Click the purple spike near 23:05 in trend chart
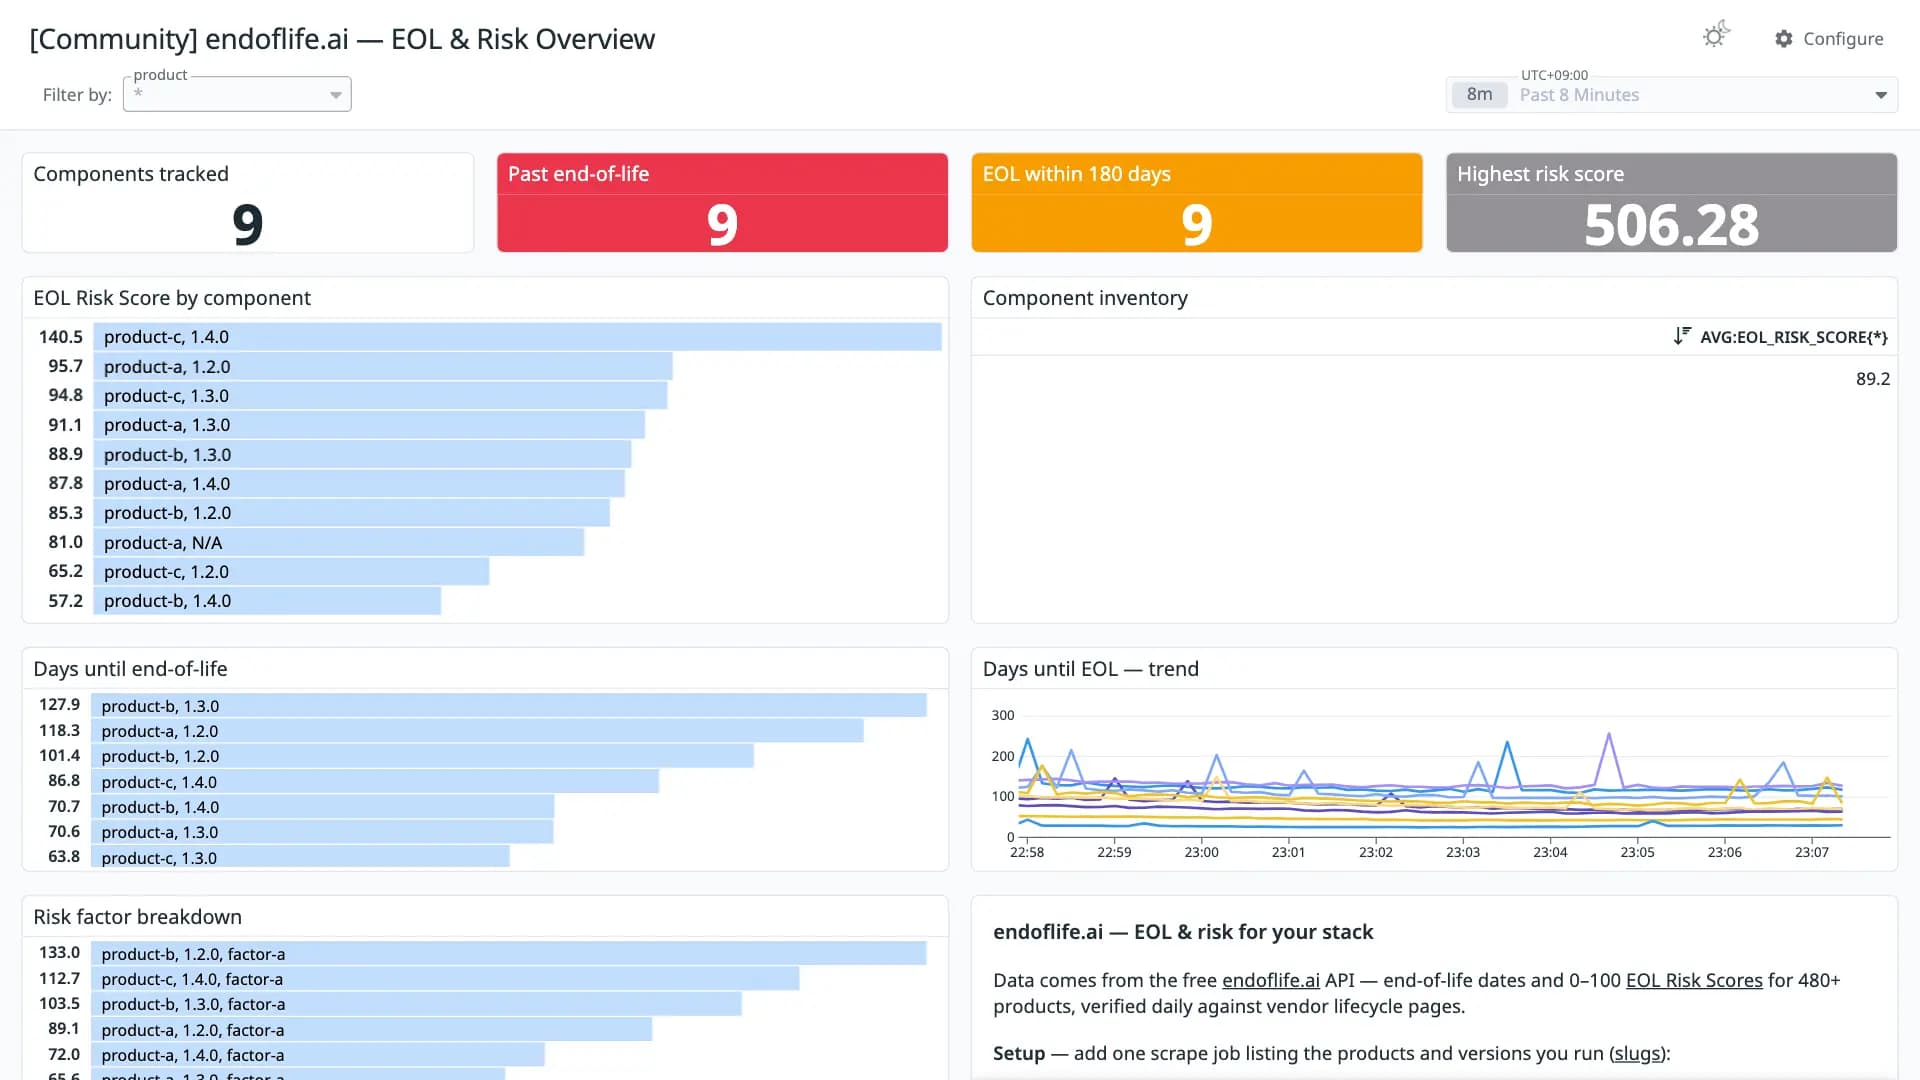This screenshot has height=1080, width=1920. coord(1609,736)
